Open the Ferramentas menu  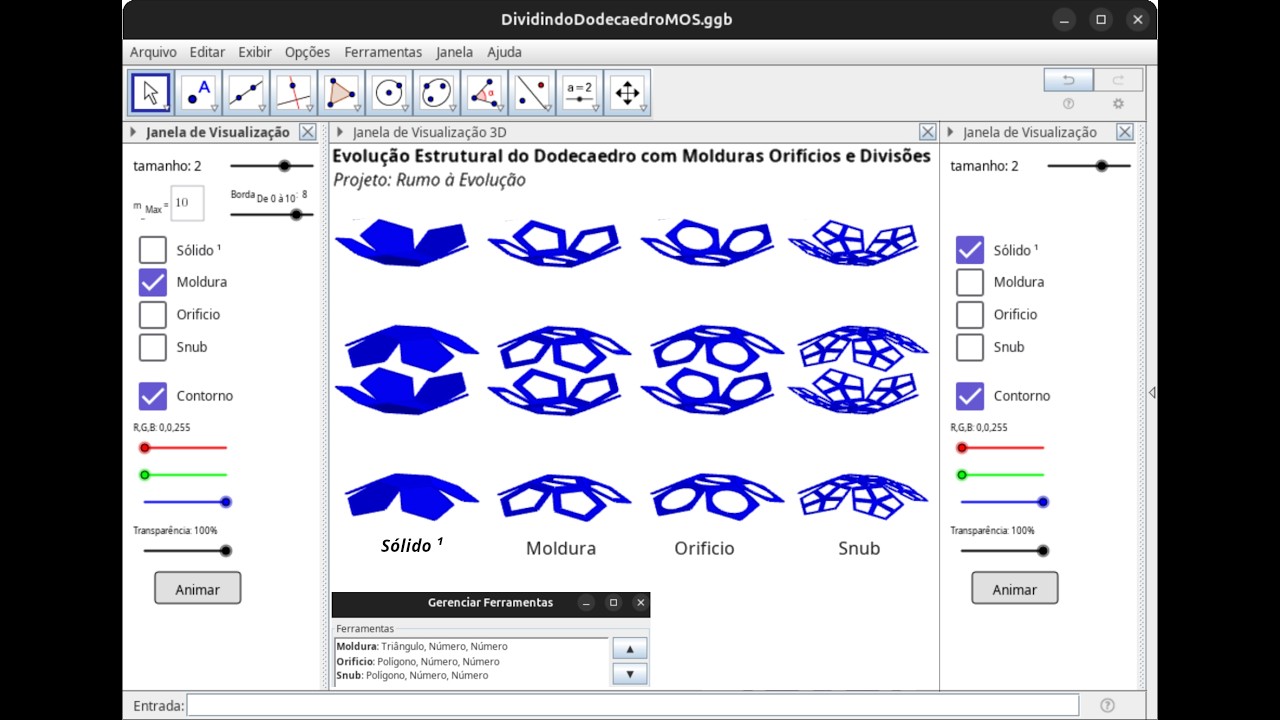coord(383,52)
